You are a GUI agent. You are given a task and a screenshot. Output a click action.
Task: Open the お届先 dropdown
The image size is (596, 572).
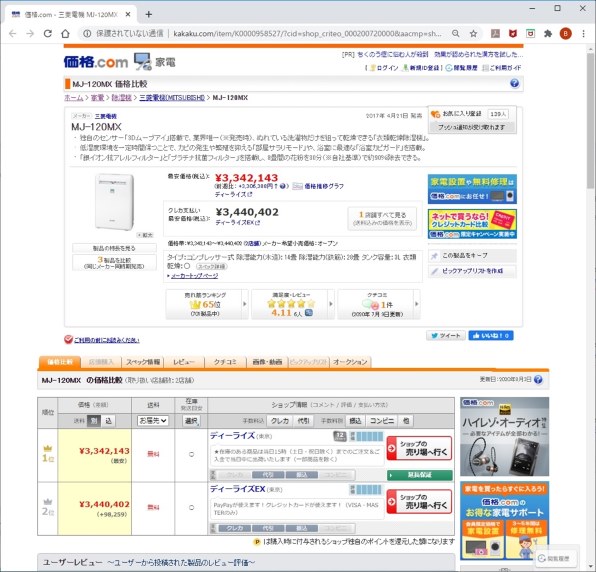tap(152, 421)
